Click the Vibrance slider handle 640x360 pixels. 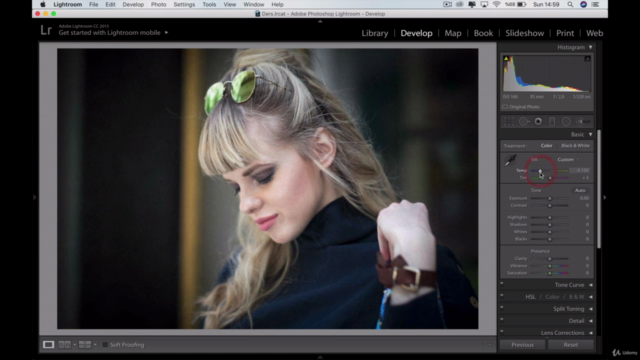point(549,266)
